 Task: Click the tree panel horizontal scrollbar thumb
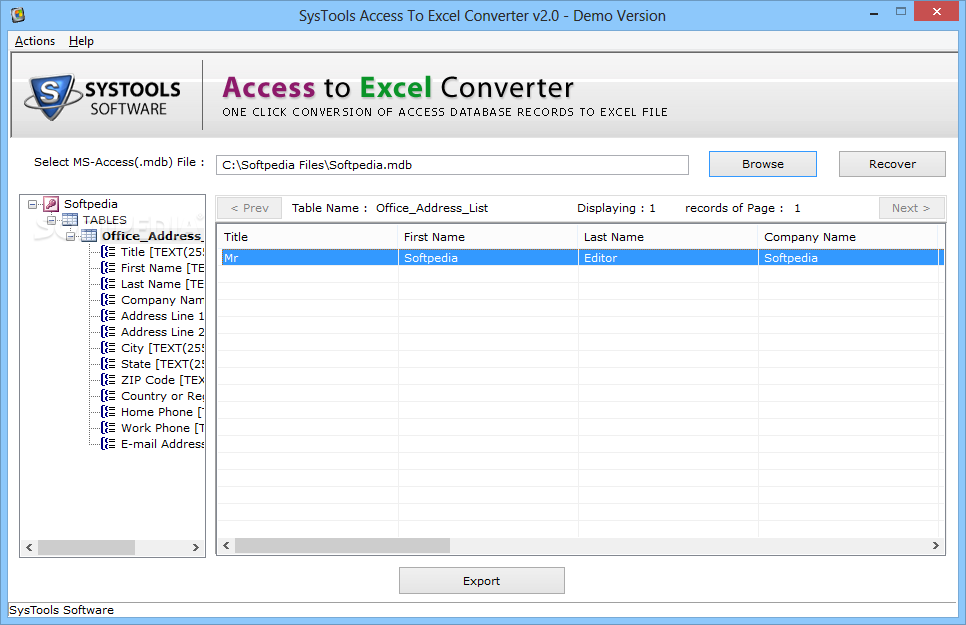[x=86, y=547]
